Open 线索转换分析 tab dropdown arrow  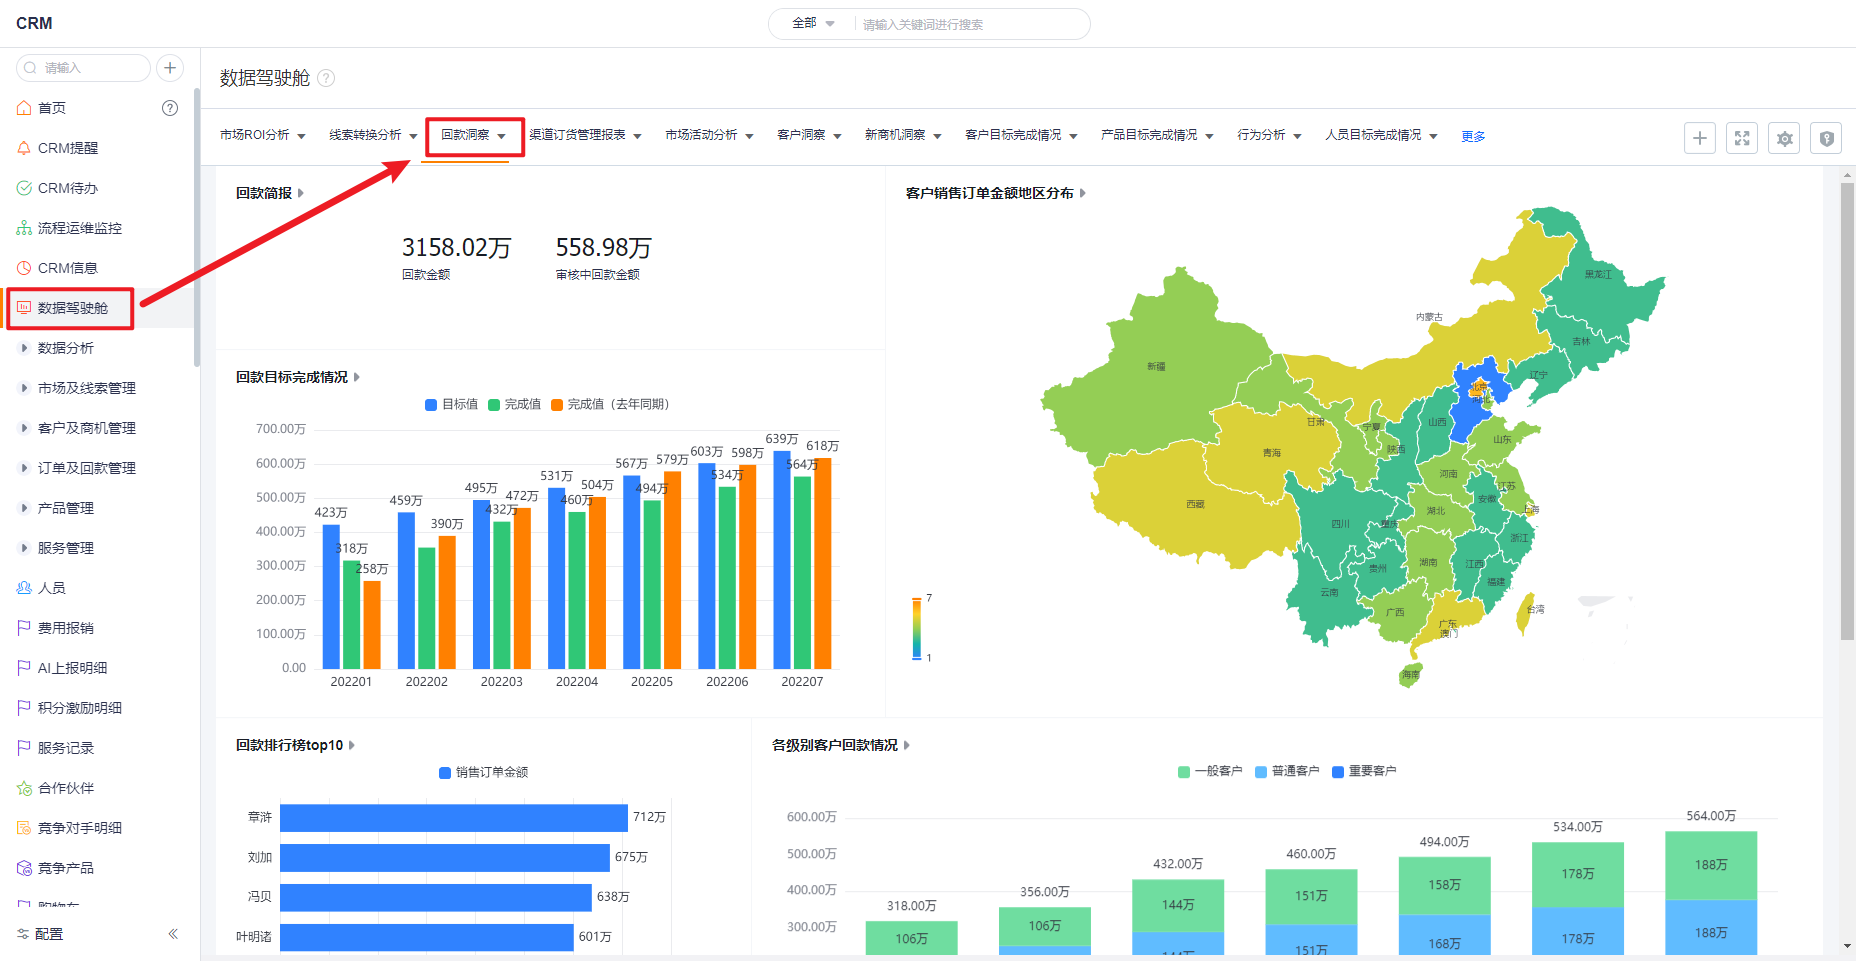pyautogui.click(x=413, y=136)
